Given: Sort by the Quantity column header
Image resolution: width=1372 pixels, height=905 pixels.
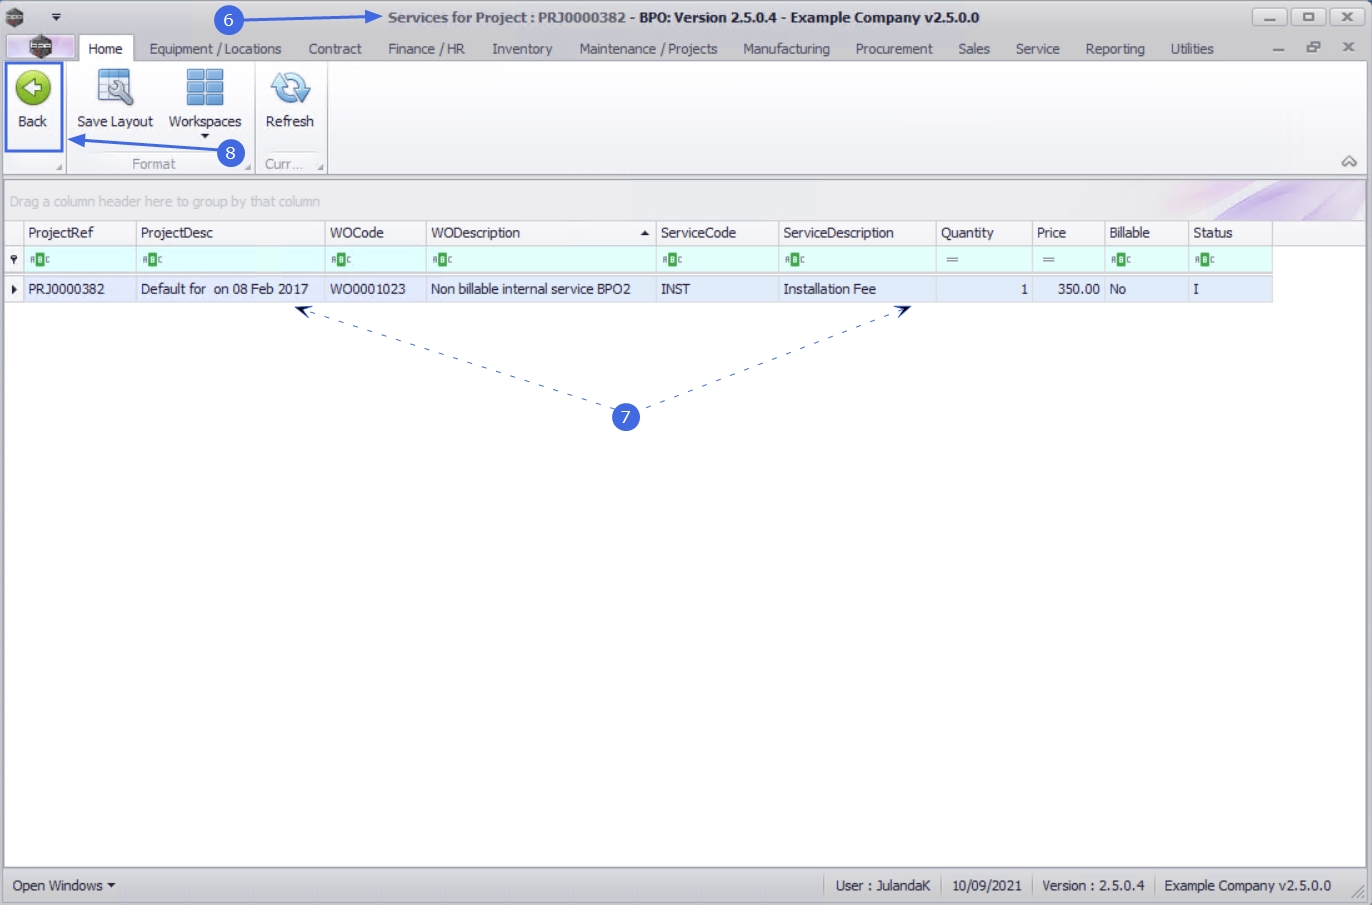Looking at the screenshot, I should pyautogui.click(x=984, y=233).
